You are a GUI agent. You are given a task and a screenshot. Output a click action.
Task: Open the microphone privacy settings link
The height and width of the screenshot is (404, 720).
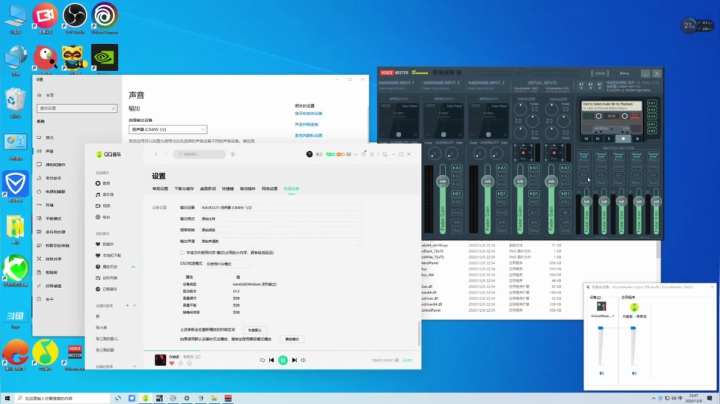point(309,135)
